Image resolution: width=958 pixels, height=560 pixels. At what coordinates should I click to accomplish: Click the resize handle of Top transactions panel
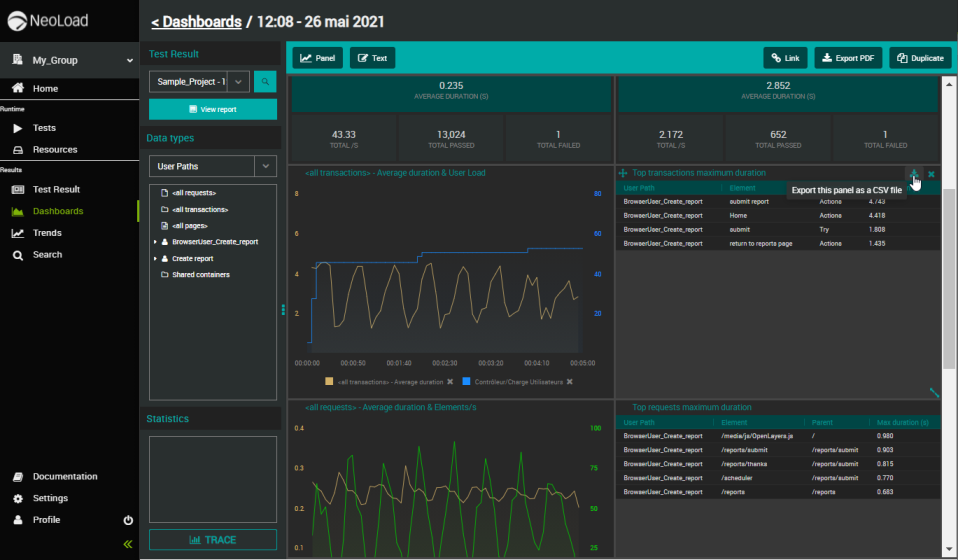(x=934, y=393)
